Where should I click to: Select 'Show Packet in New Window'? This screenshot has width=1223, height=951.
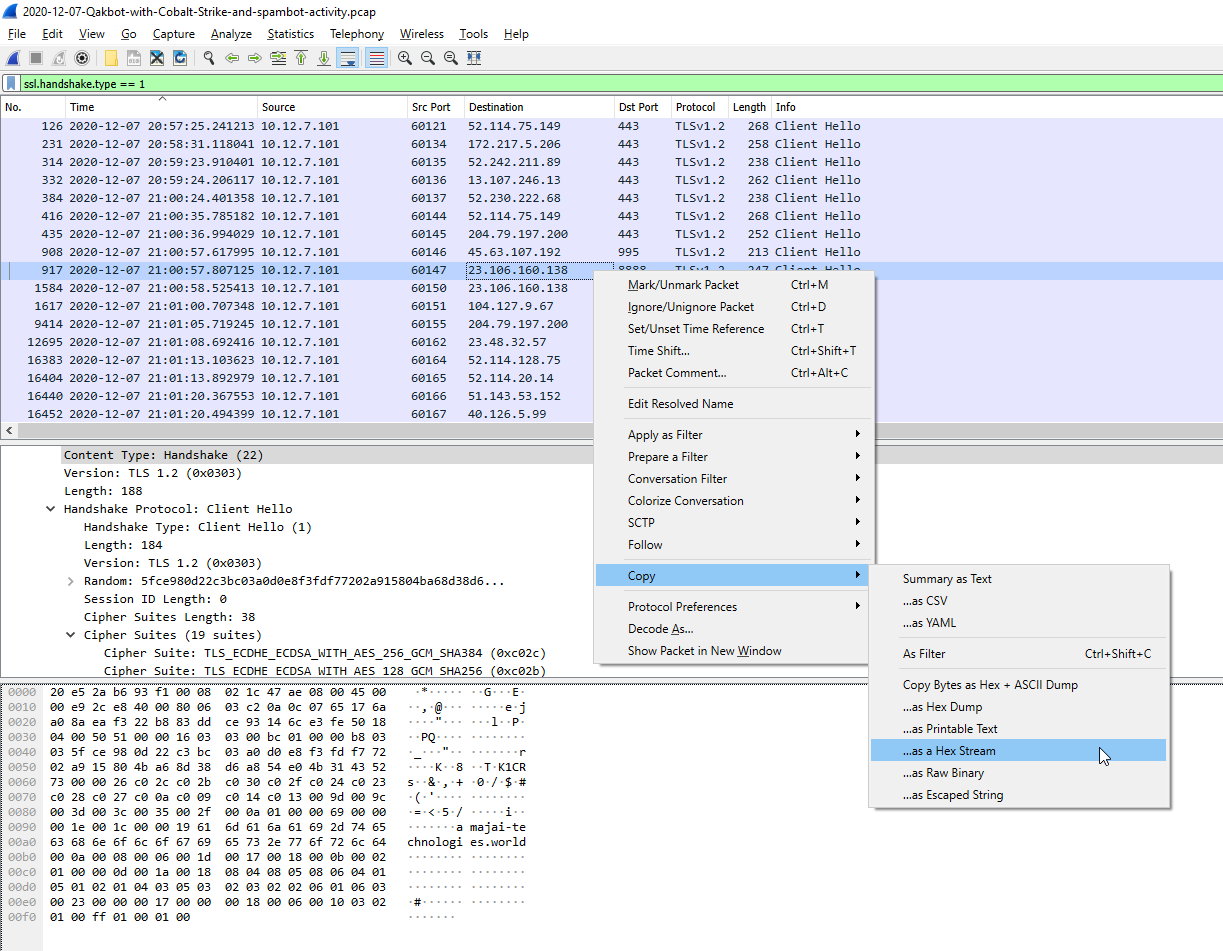pyautogui.click(x=705, y=651)
